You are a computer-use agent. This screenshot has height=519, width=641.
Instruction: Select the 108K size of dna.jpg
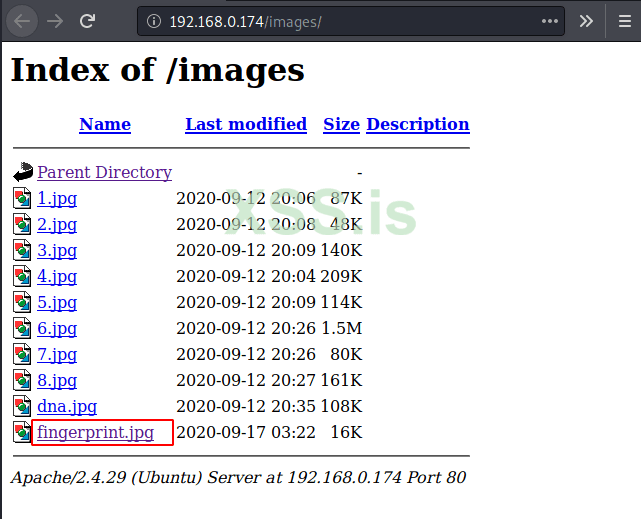(x=341, y=406)
